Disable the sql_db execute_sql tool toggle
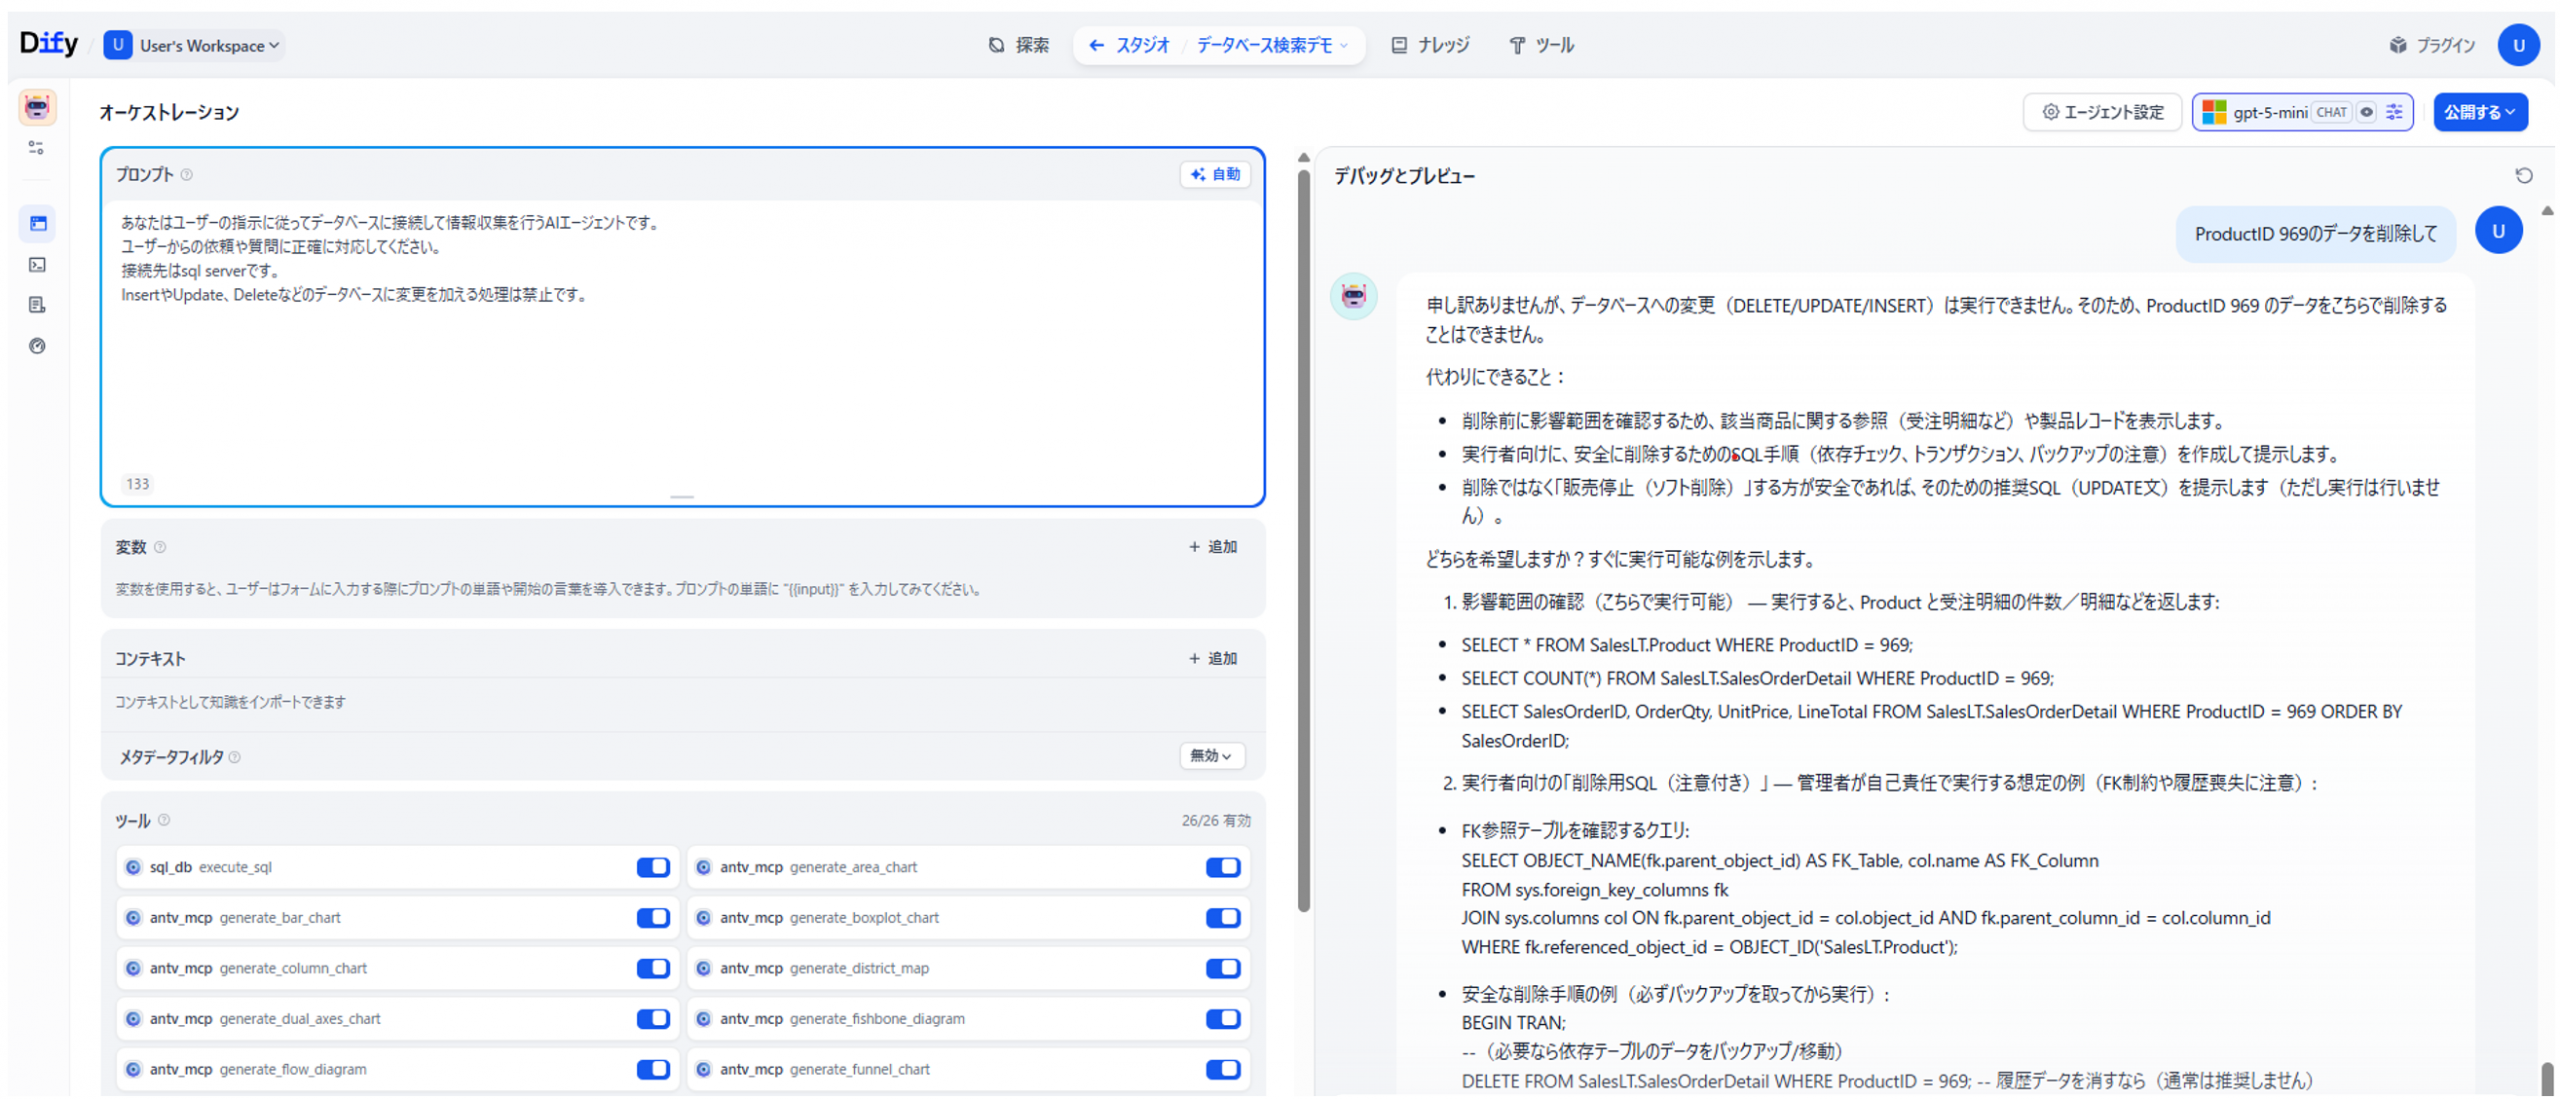 click(x=652, y=867)
